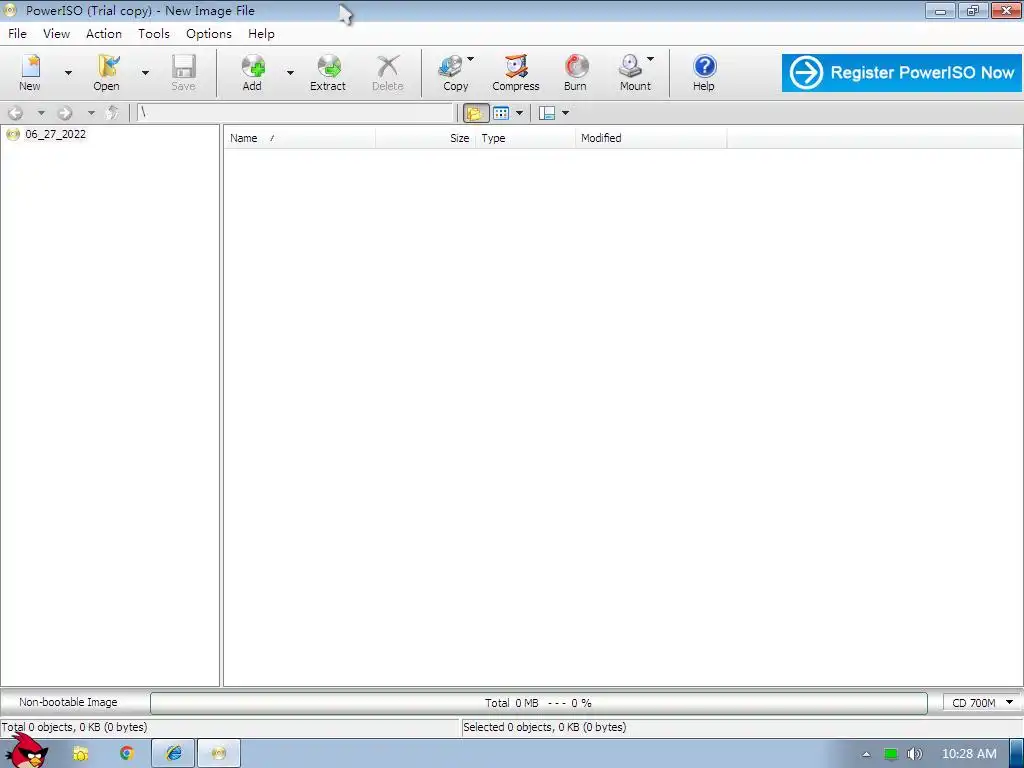Click the "Total 0 objects, 0 KB (0 bytes)" status text

pyautogui.click(x=74, y=728)
